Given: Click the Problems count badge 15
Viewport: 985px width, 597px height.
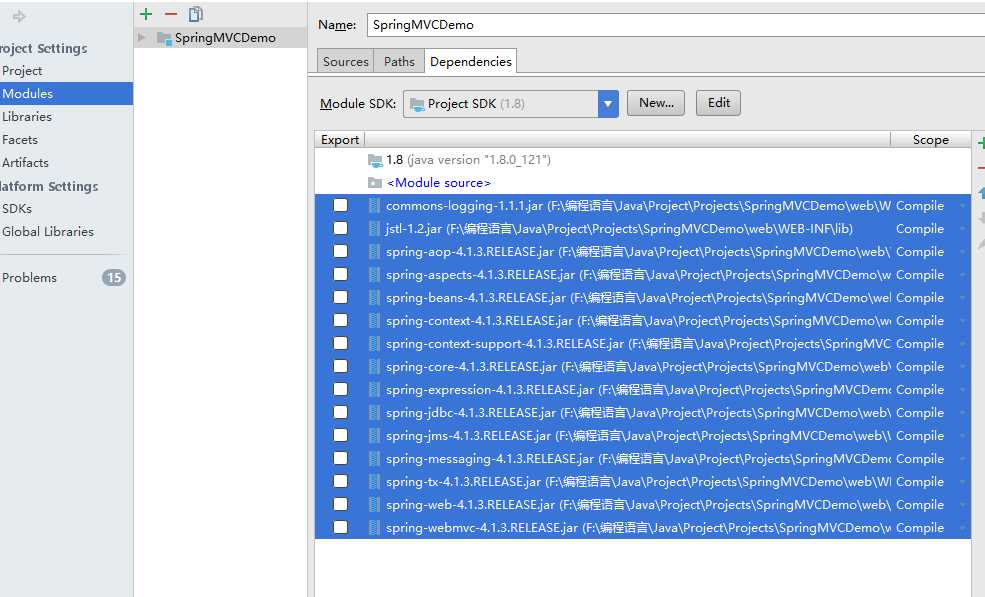Looking at the screenshot, I should click(114, 278).
